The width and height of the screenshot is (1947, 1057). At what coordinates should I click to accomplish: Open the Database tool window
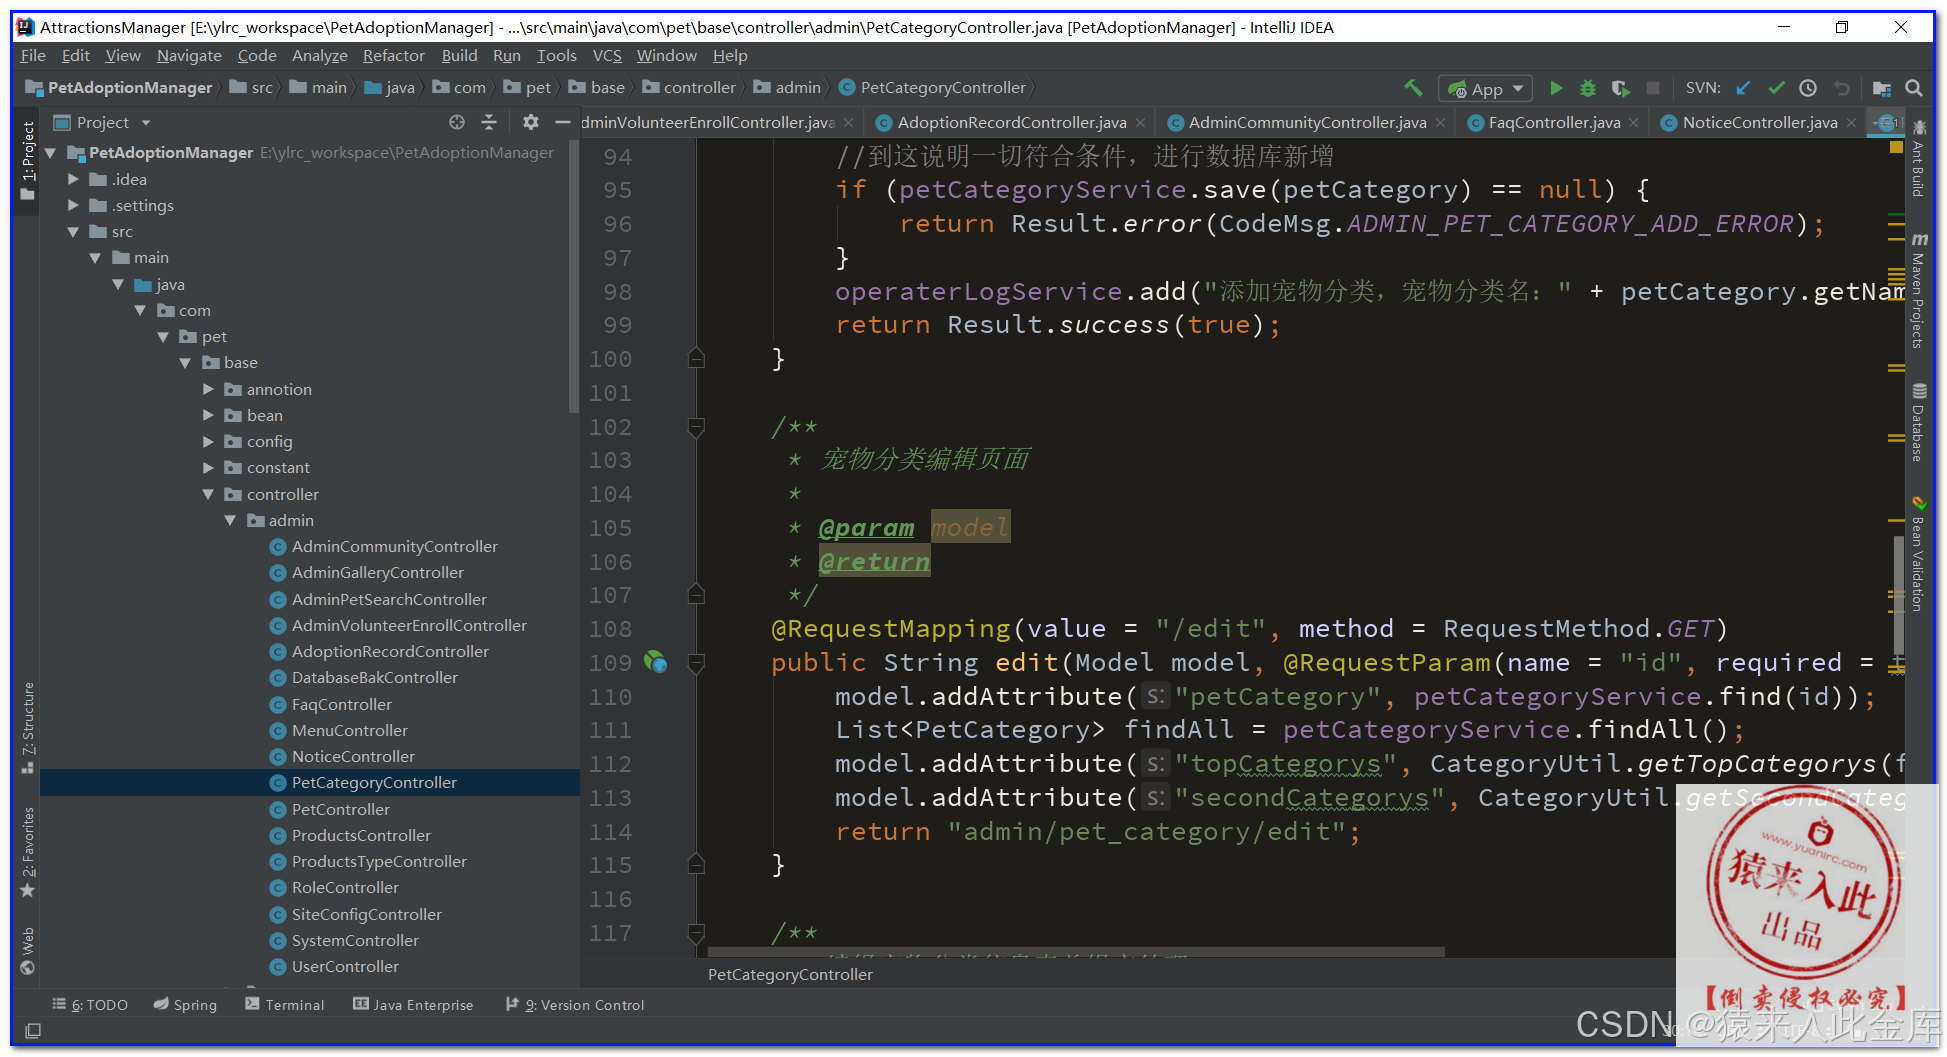pos(1918,423)
